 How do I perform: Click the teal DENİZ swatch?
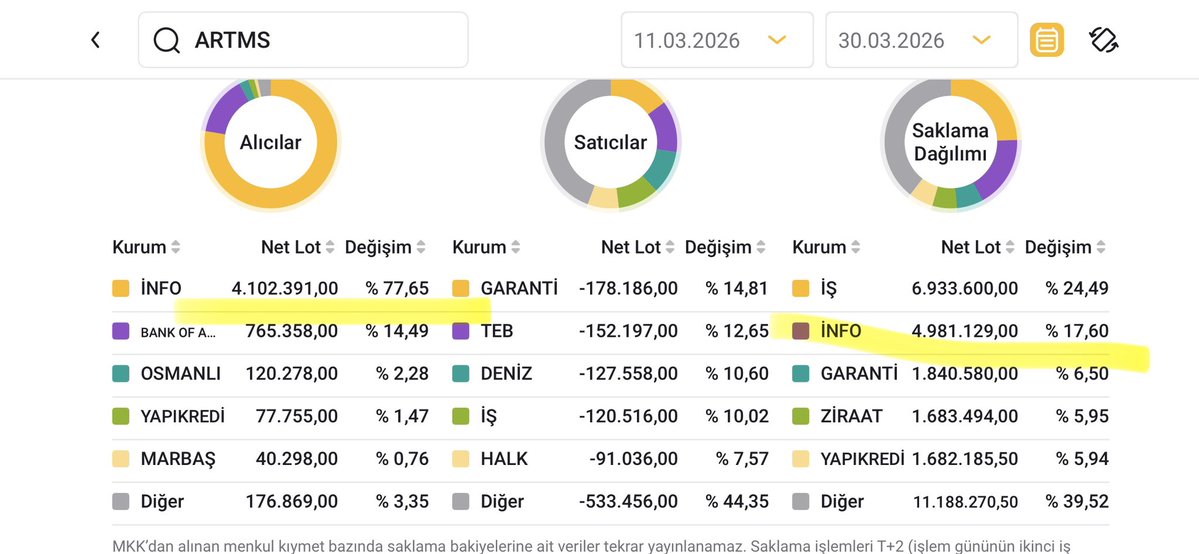[x=460, y=373]
